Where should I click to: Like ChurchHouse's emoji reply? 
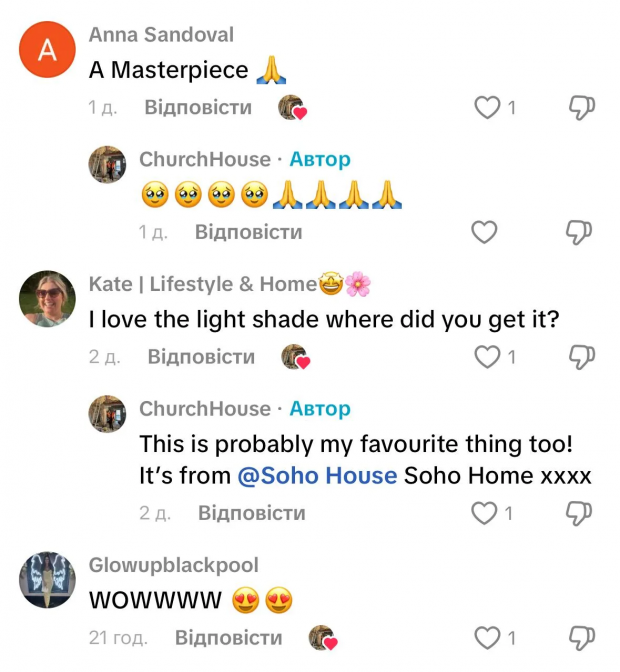(484, 232)
